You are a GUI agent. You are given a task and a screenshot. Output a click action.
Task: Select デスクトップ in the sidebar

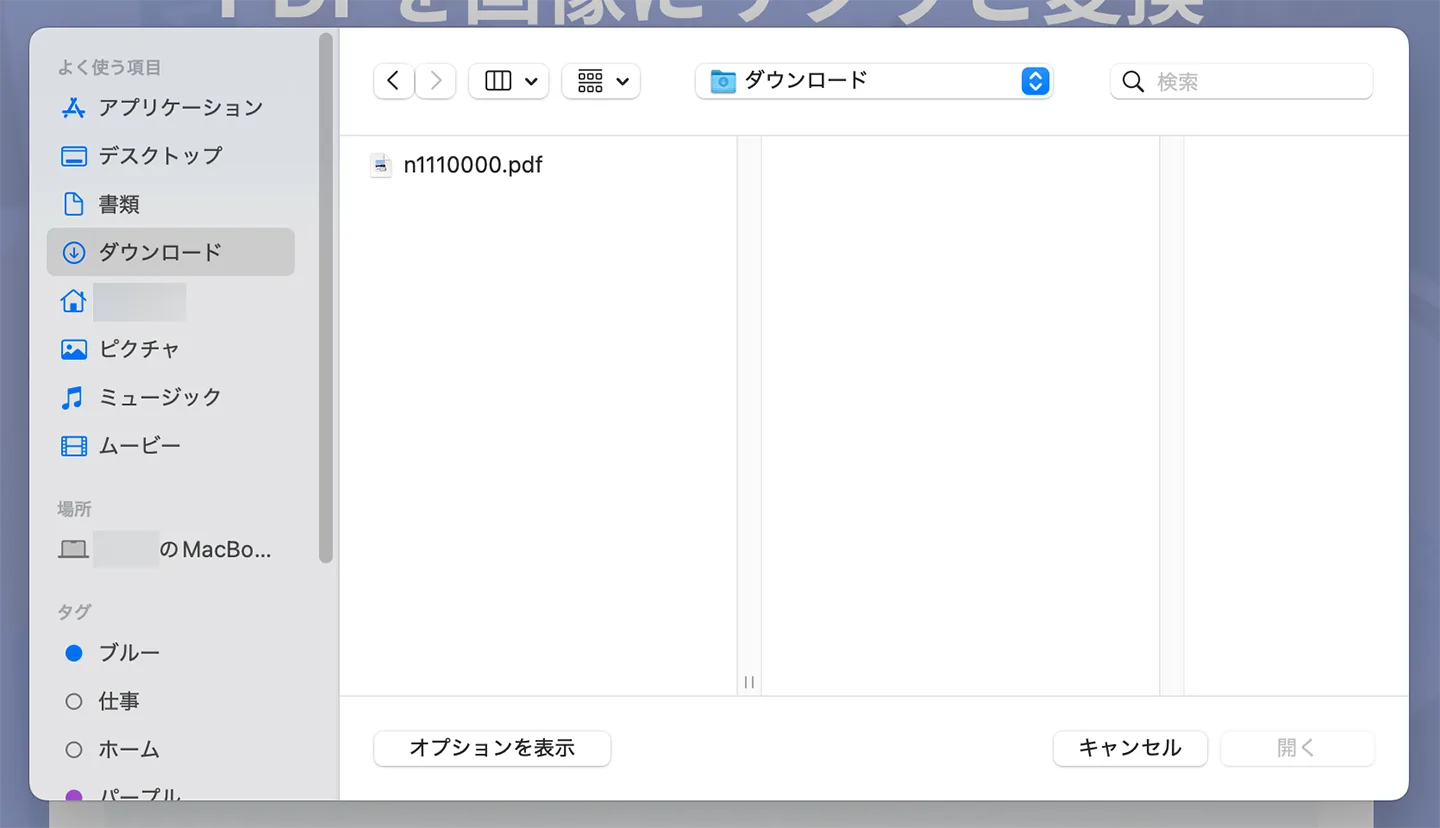click(x=170, y=155)
